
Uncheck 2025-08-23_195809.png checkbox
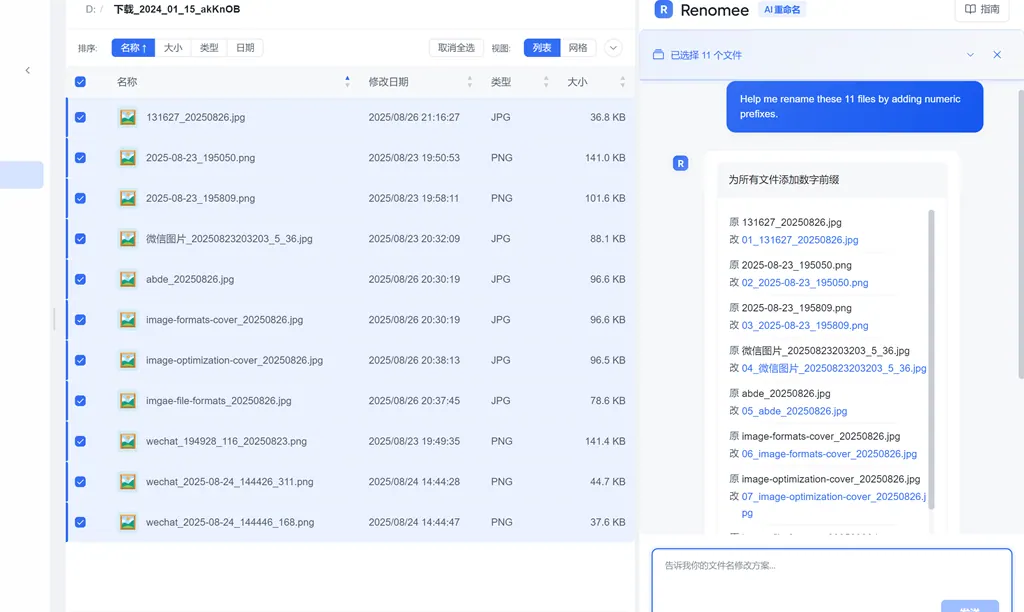[80, 198]
